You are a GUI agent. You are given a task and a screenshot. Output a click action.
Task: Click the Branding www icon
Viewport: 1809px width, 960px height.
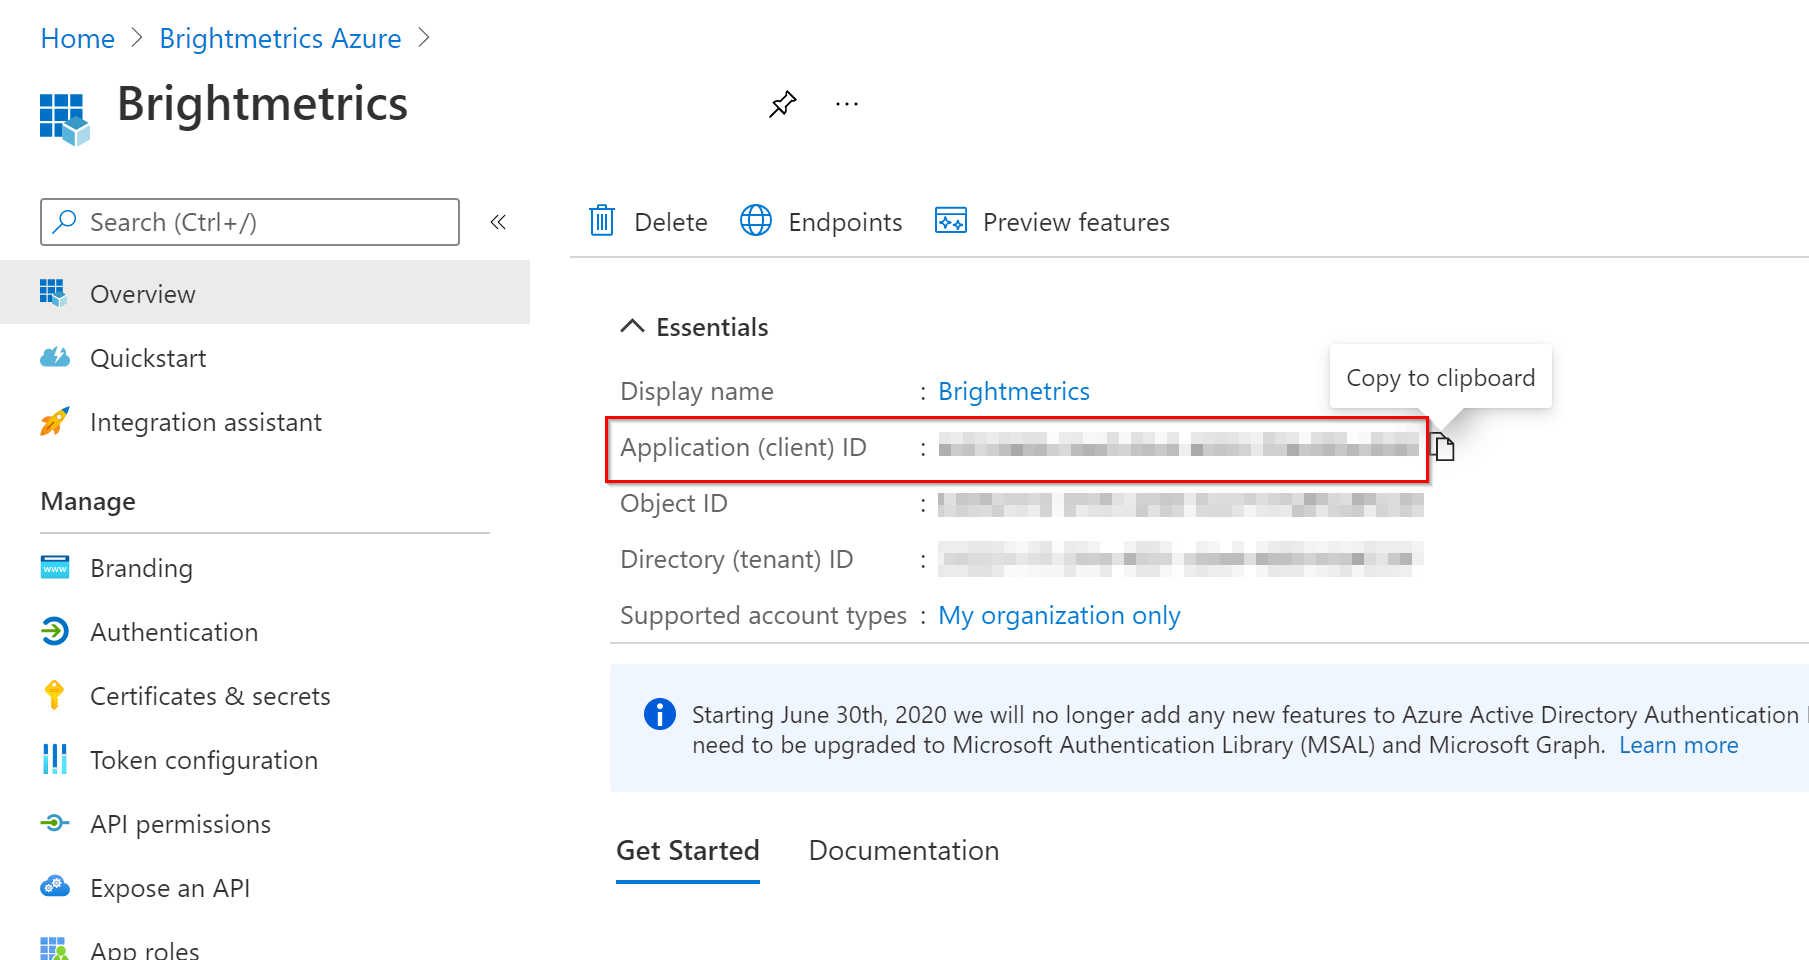[x=55, y=567]
